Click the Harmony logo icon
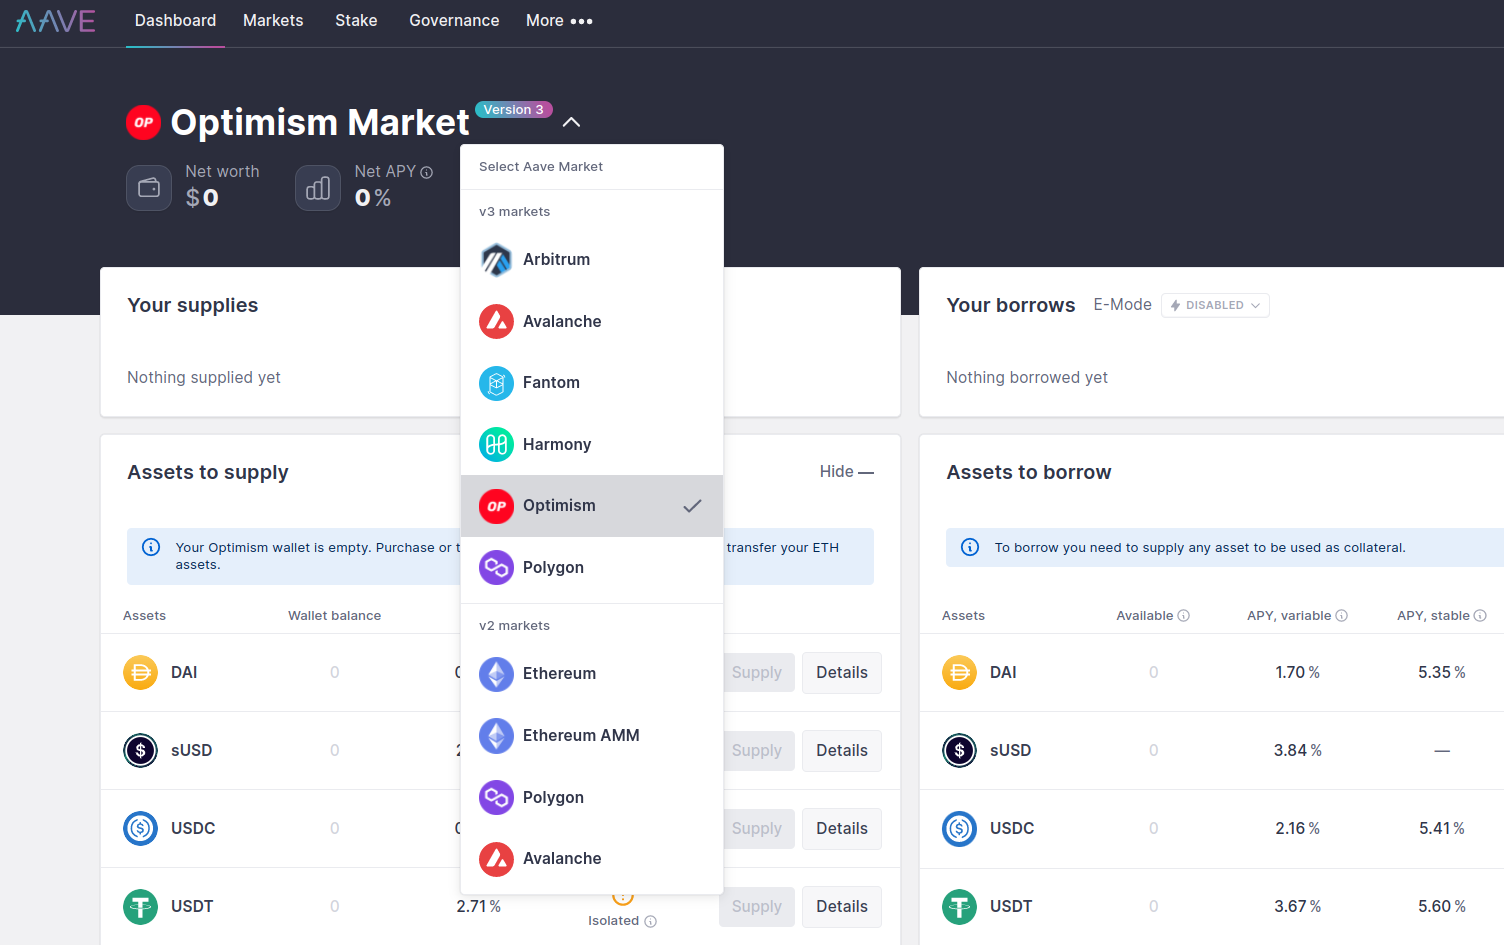 point(496,444)
